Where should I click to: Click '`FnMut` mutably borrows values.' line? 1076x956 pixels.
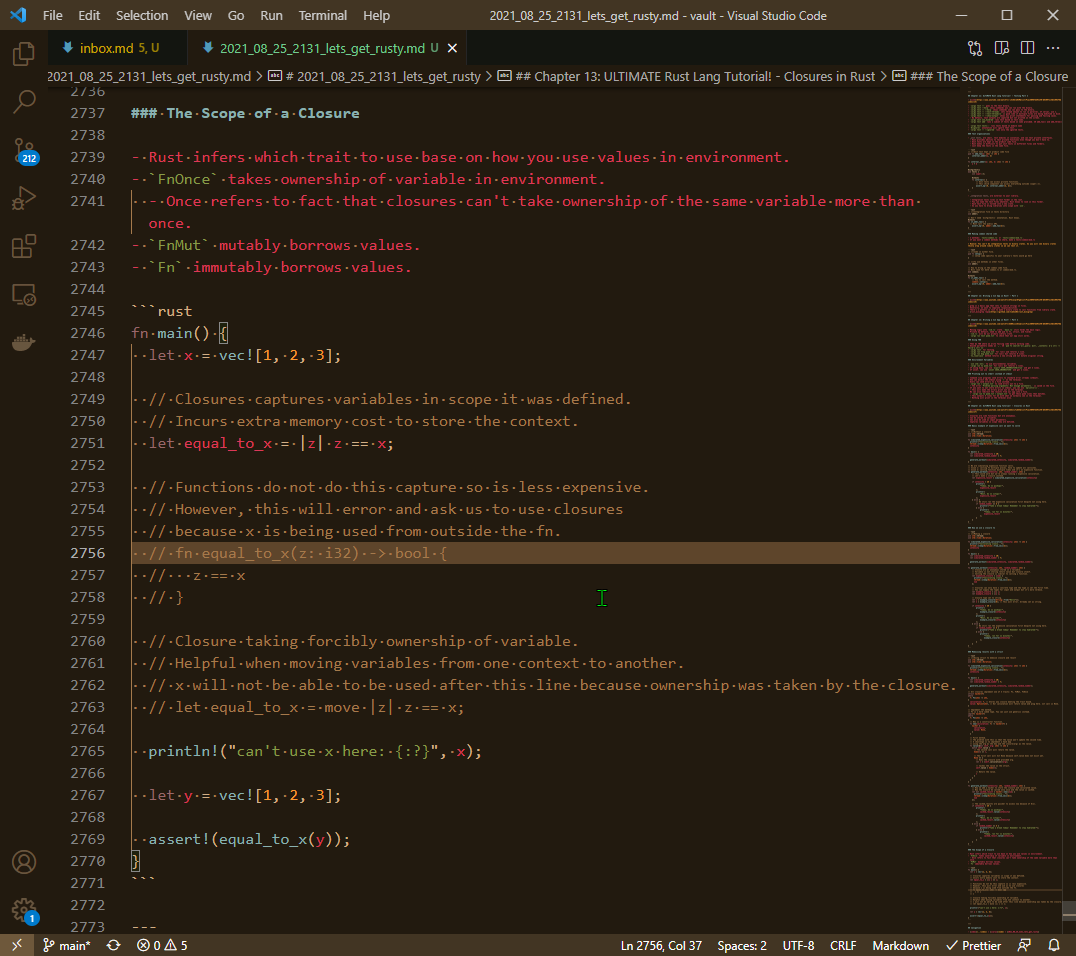click(275, 245)
